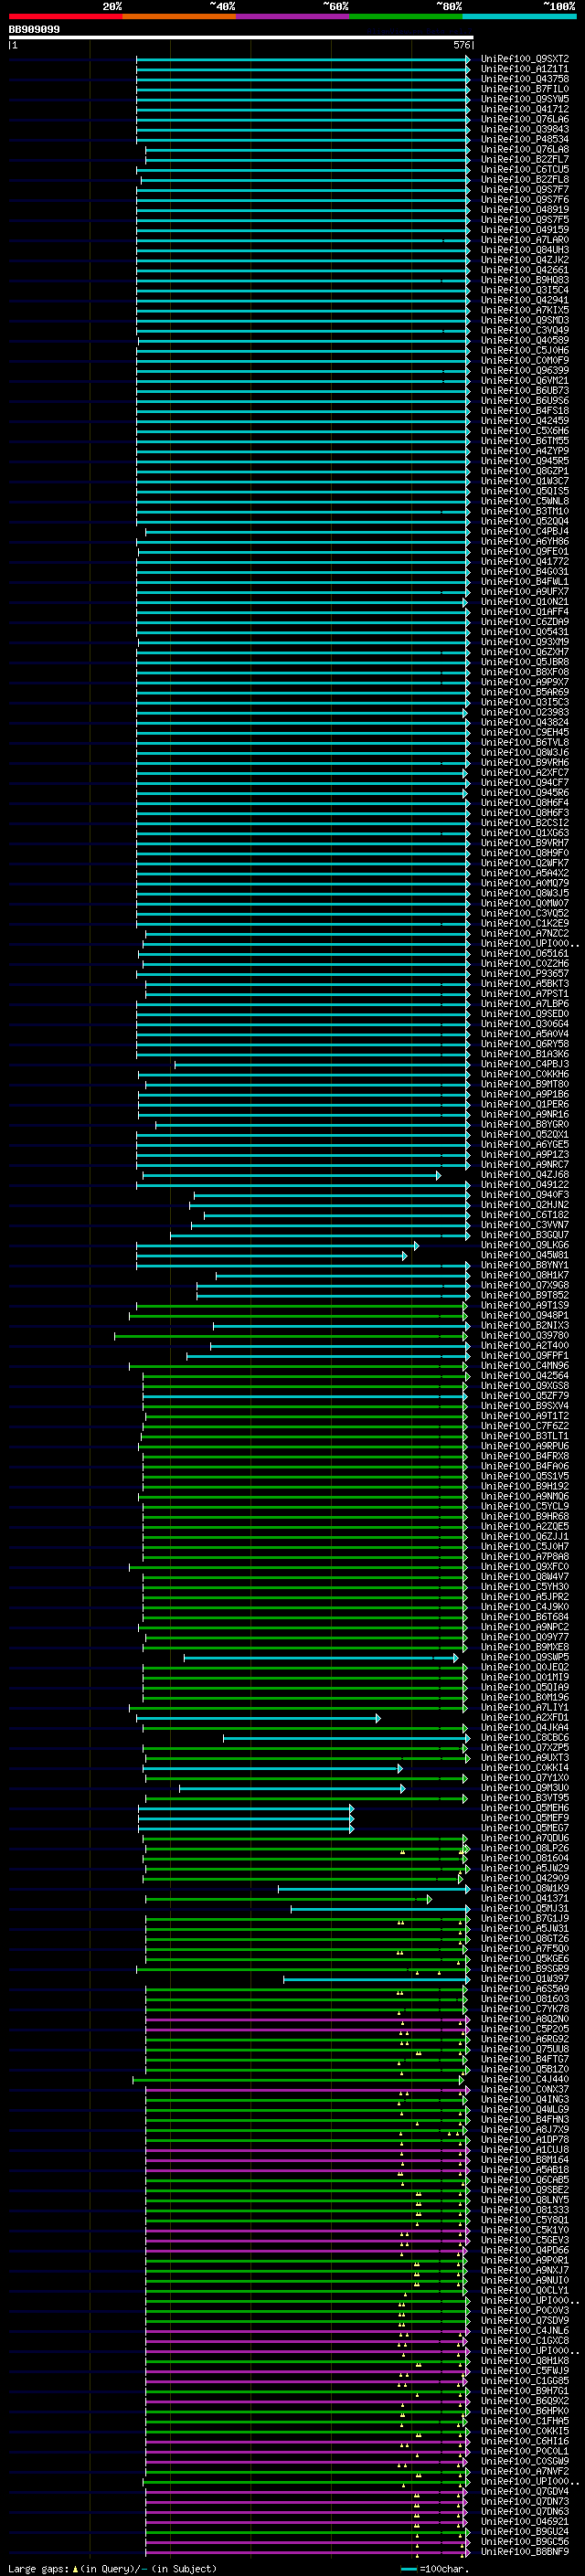
Task: Open hit UniRef100_Q6ZJJ1
Action: click(525, 1536)
